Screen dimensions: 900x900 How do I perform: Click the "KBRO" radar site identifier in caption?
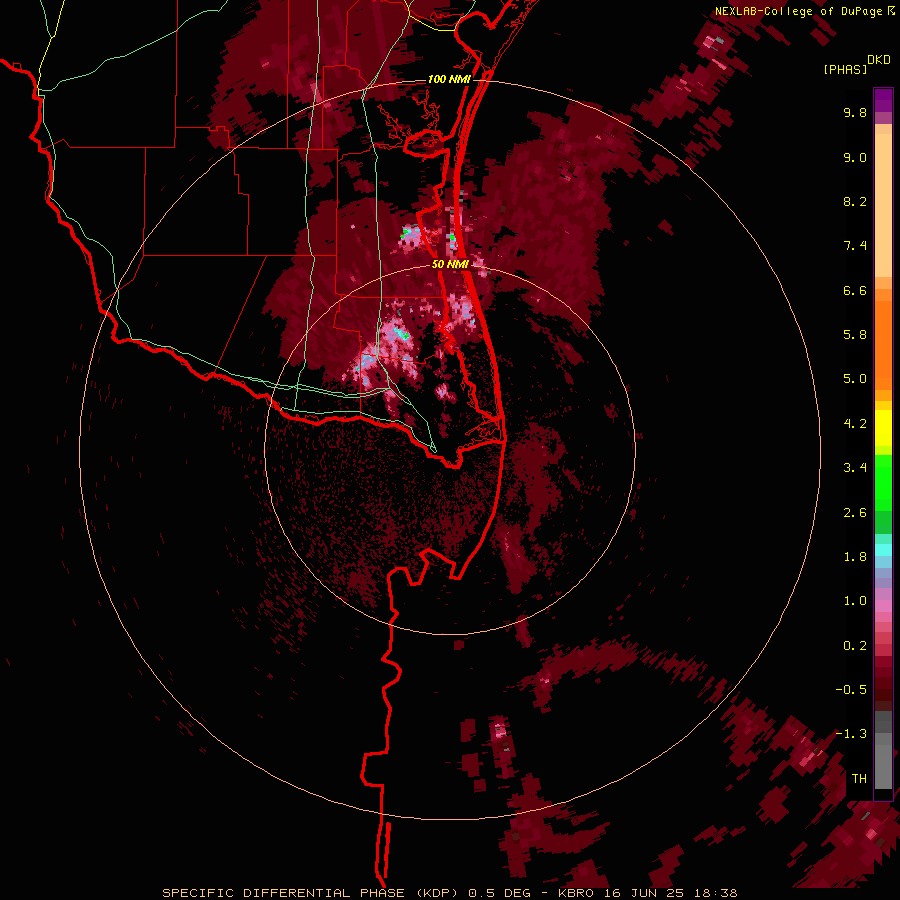point(576,893)
